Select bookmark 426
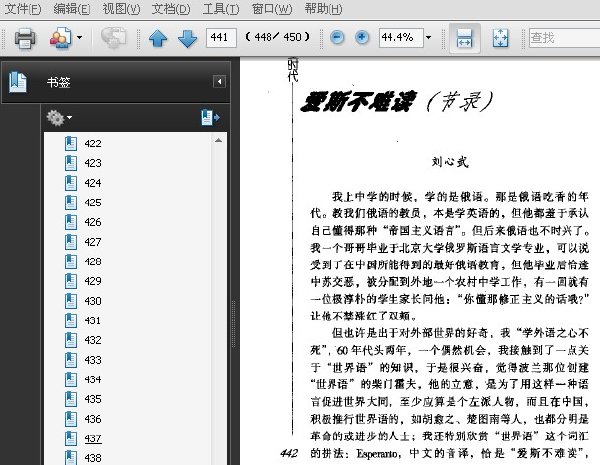Image resolution: width=600 pixels, height=465 pixels. (93, 222)
